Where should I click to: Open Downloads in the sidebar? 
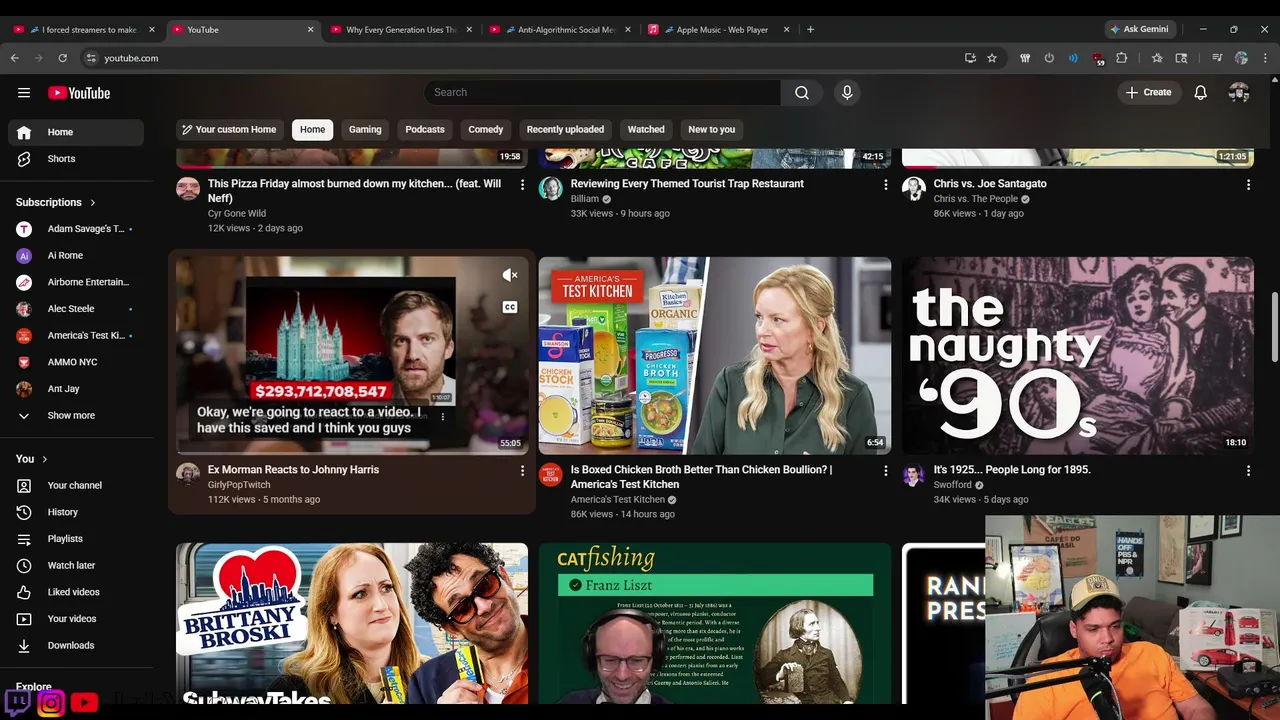pos(76,645)
